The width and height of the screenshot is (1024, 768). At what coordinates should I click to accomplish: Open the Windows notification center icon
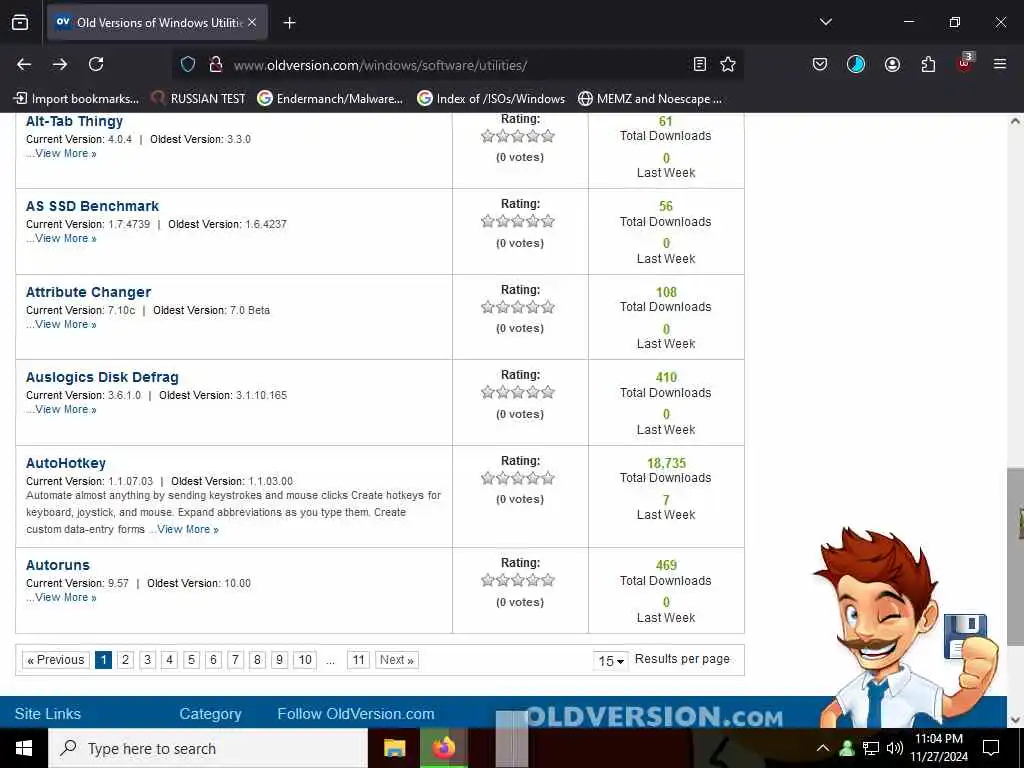(991, 748)
